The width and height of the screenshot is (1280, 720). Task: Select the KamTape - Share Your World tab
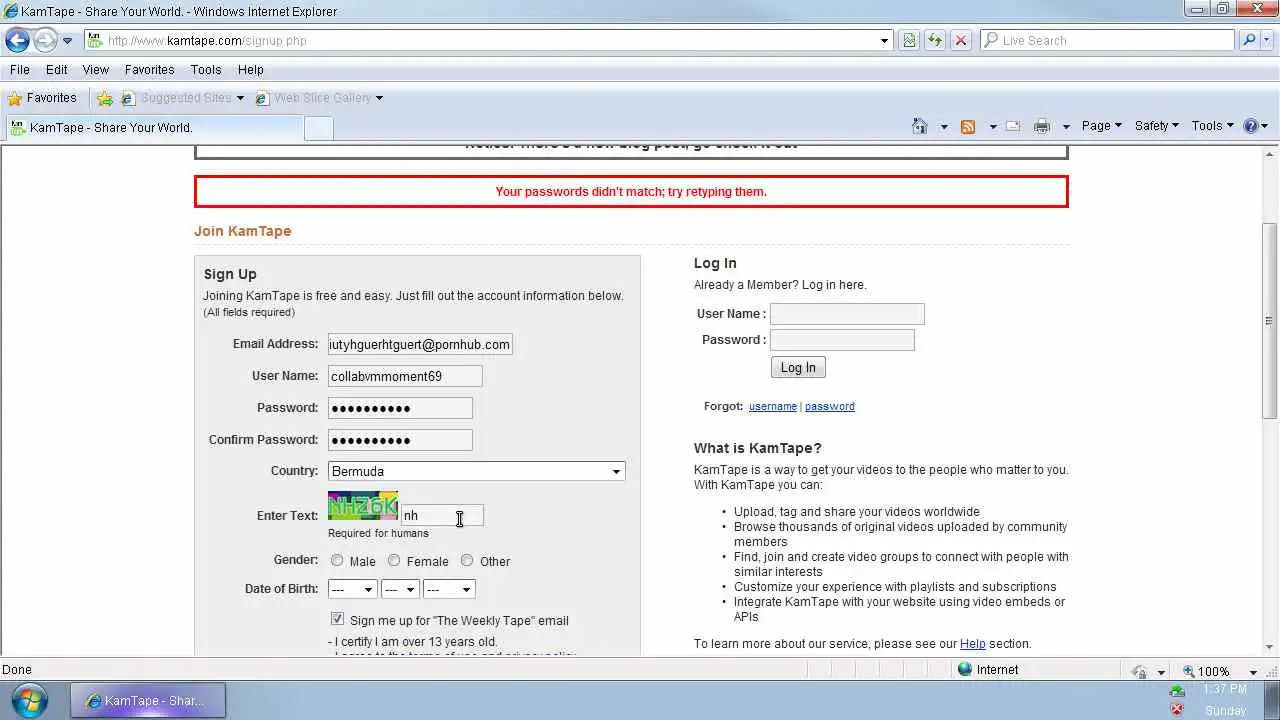coord(152,127)
